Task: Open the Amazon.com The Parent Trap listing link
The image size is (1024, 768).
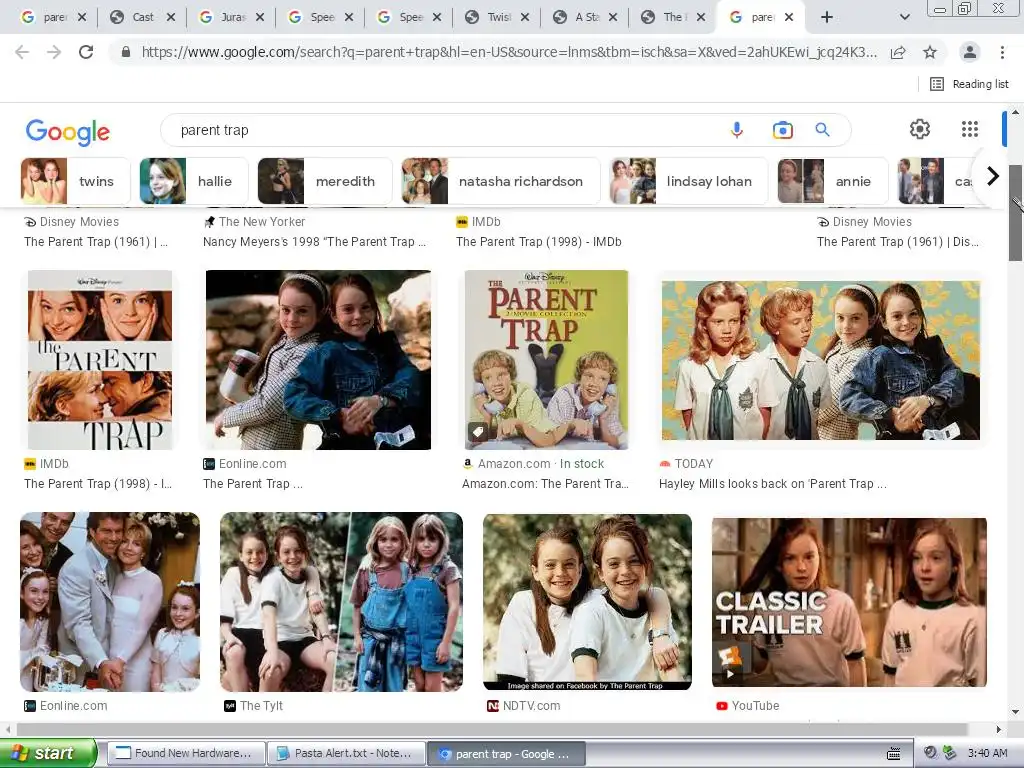Action: click(x=545, y=484)
